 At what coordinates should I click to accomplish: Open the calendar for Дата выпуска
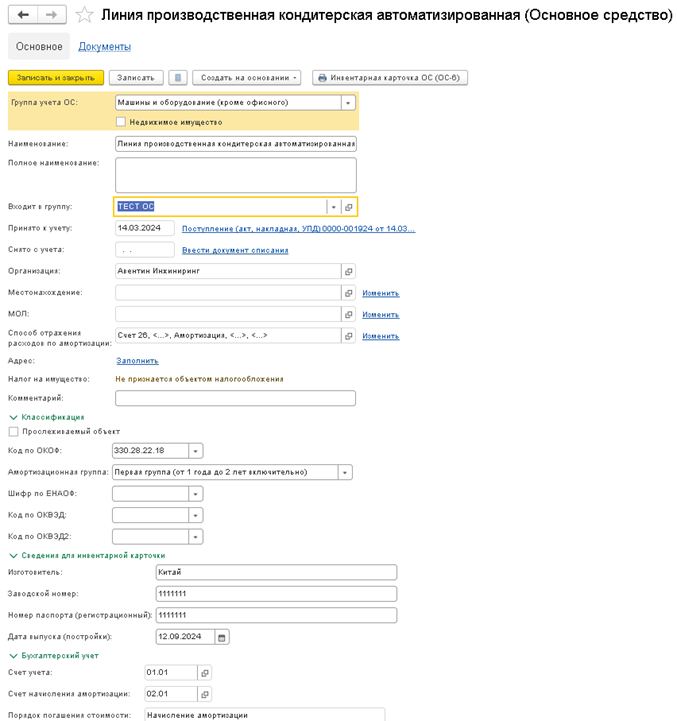tap(222, 637)
